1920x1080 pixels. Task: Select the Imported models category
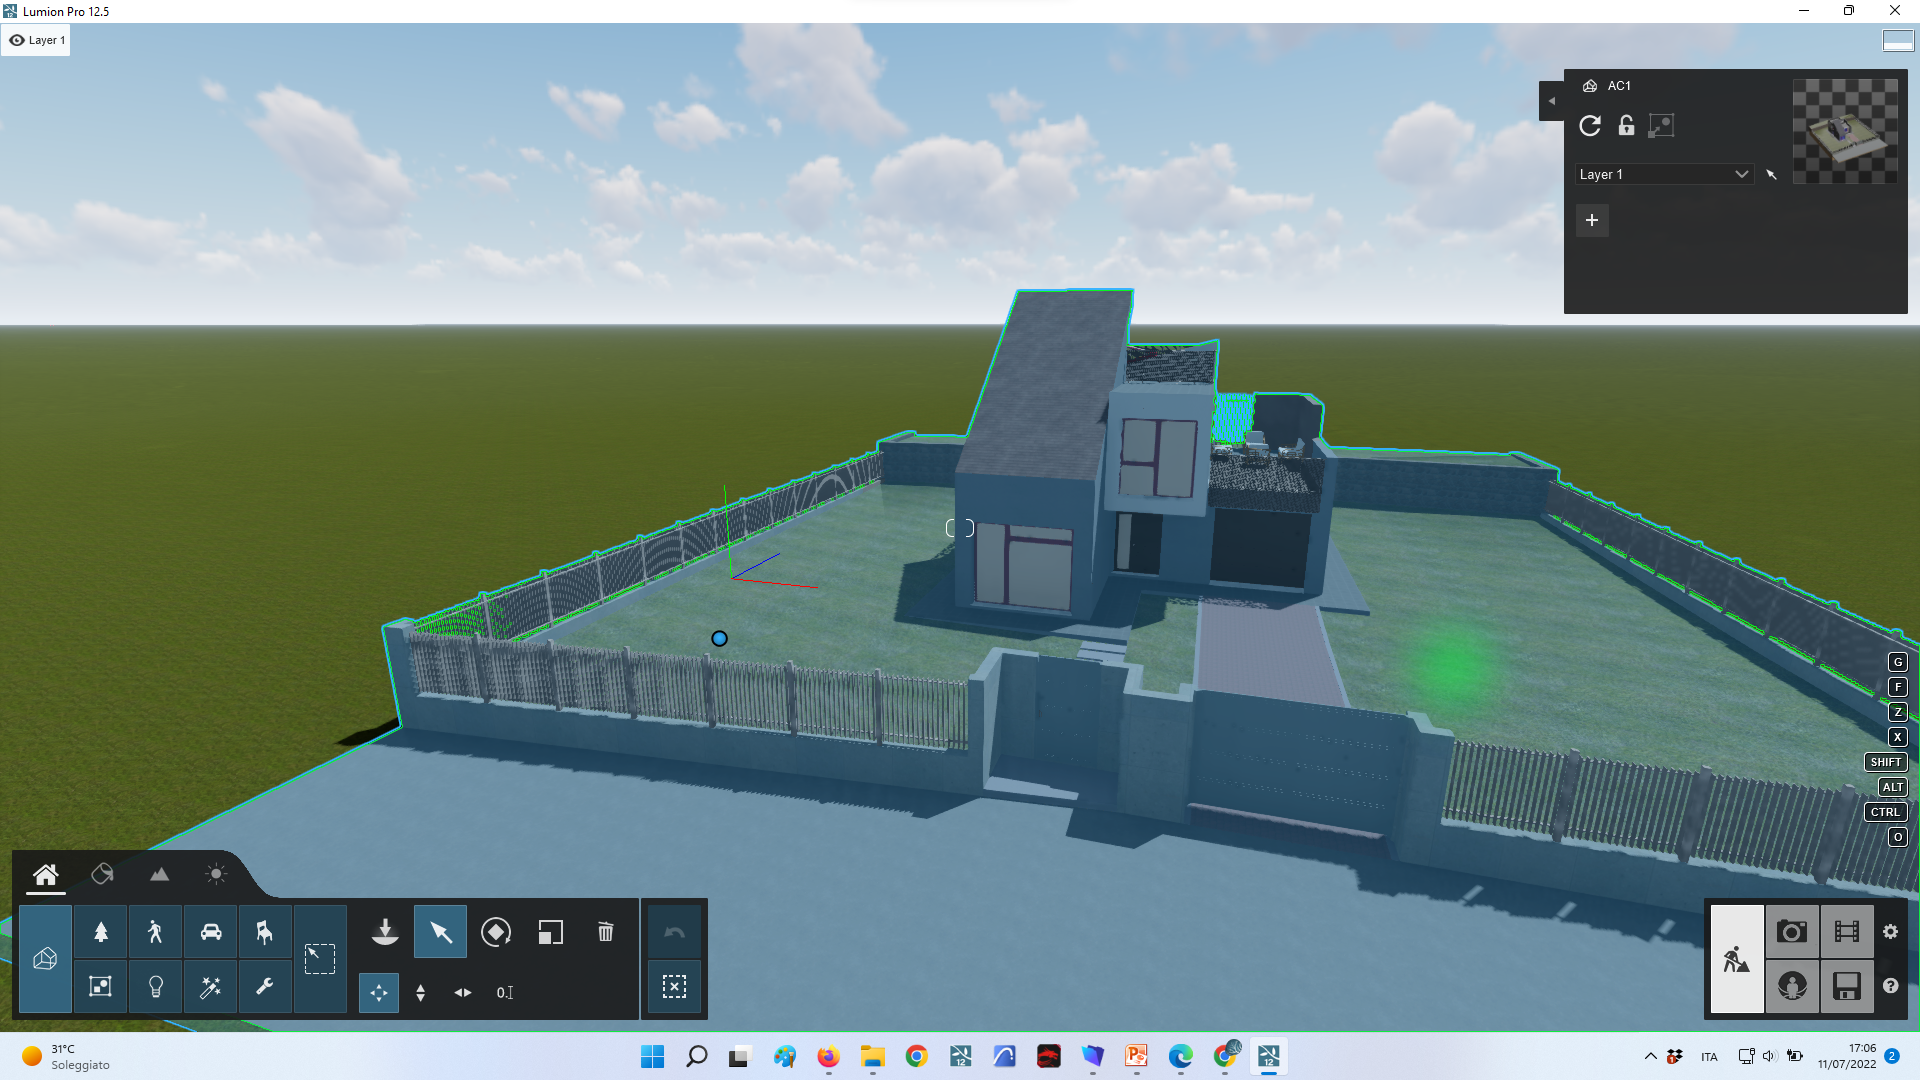[45, 959]
